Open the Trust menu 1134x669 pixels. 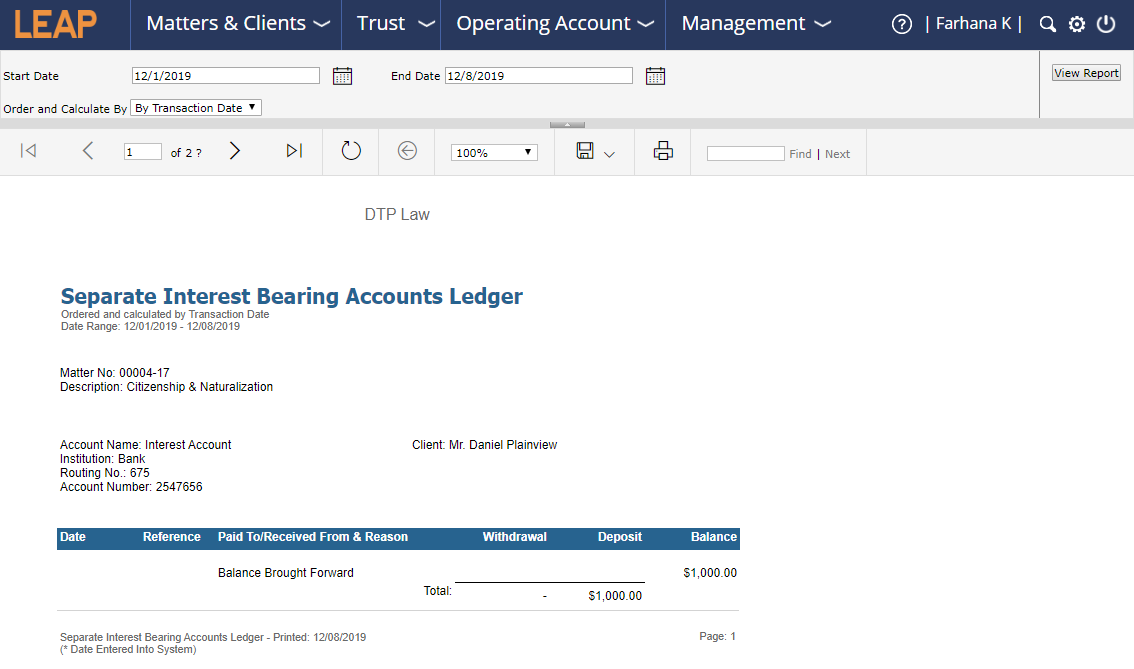click(x=391, y=23)
